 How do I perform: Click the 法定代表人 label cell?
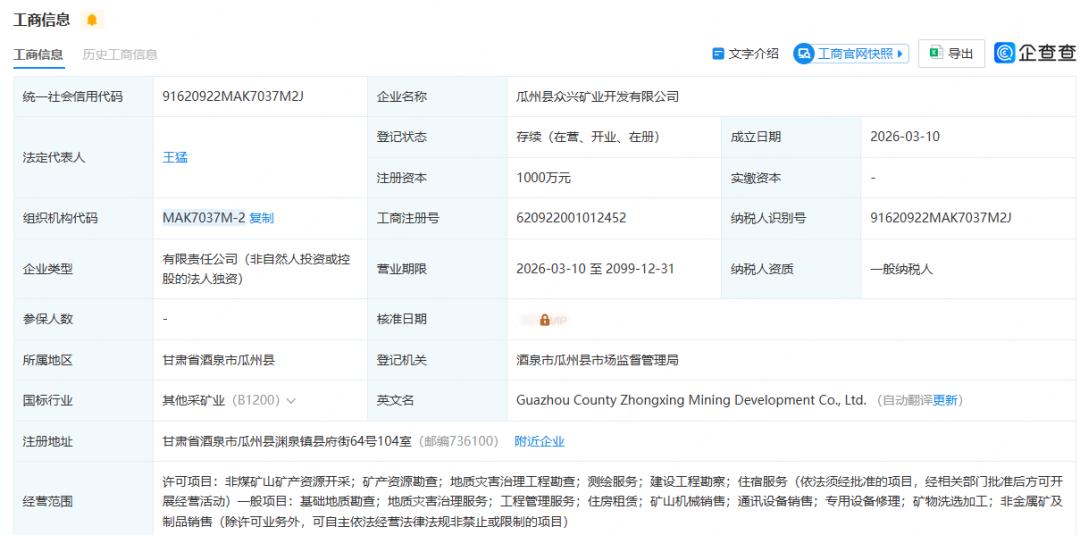click(x=83, y=158)
